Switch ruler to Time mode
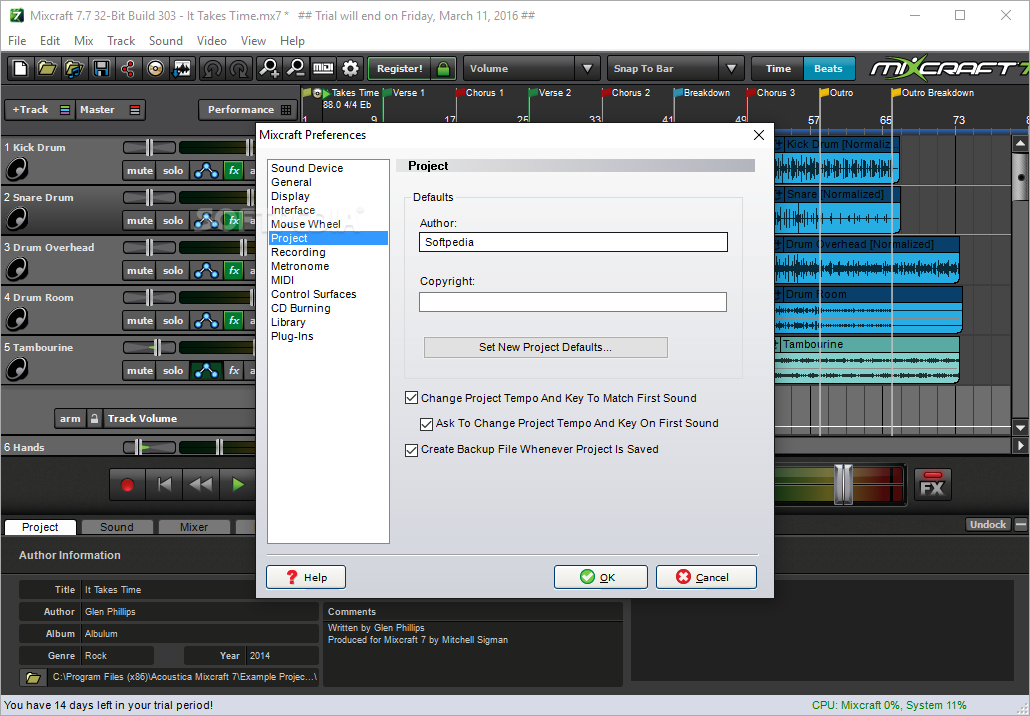 point(778,68)
